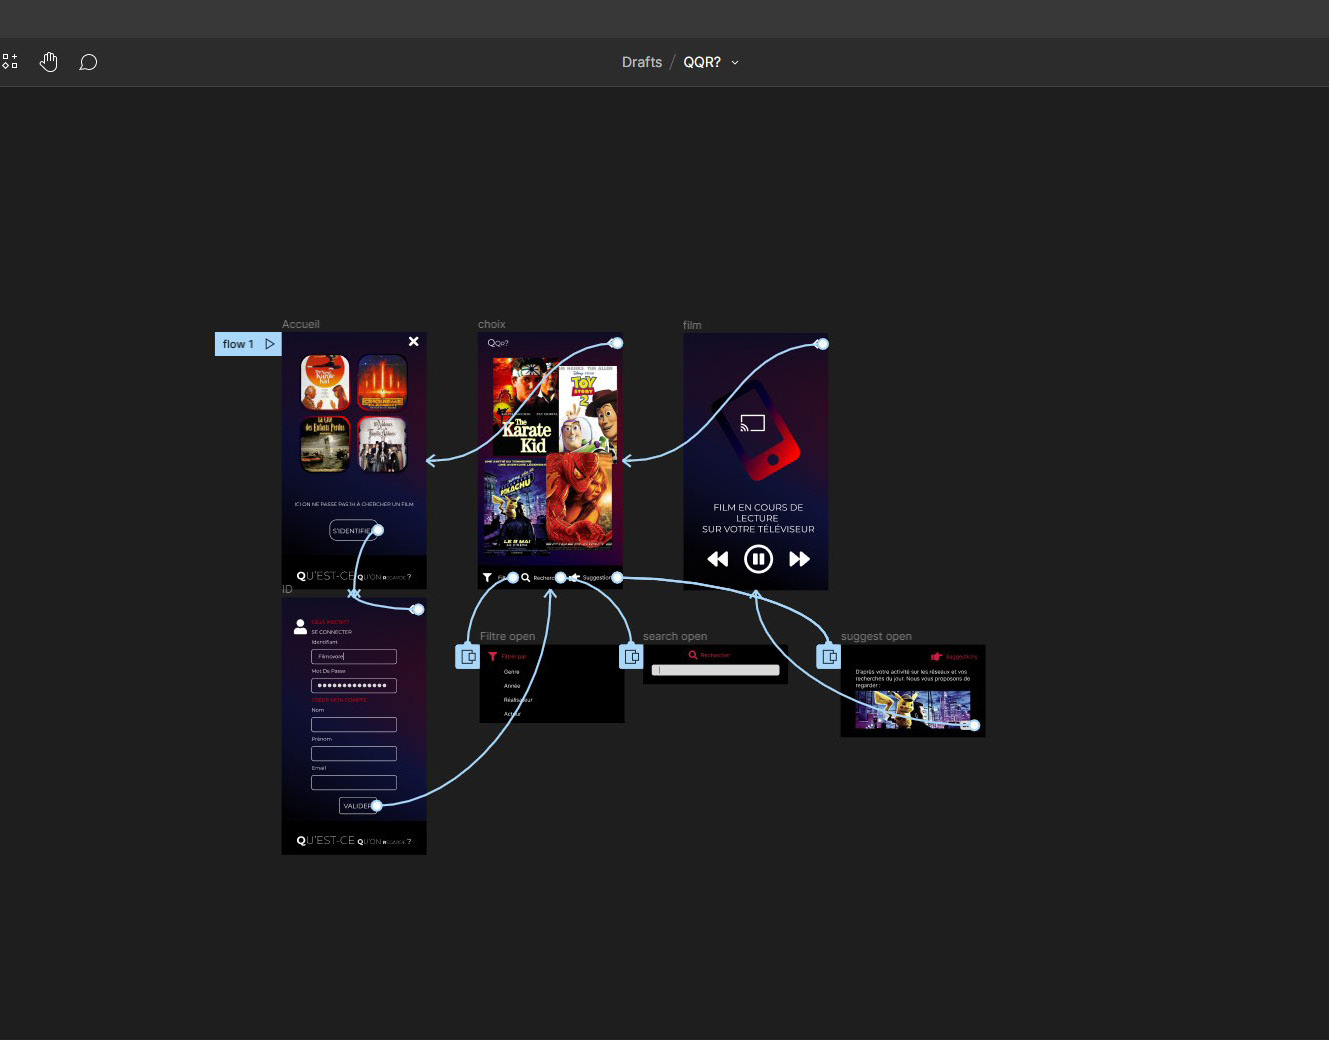This screenshot has width=1329, height=1040.
Task: Click the pointing-hand suggestion icon in choix
Action: point(574,578)
